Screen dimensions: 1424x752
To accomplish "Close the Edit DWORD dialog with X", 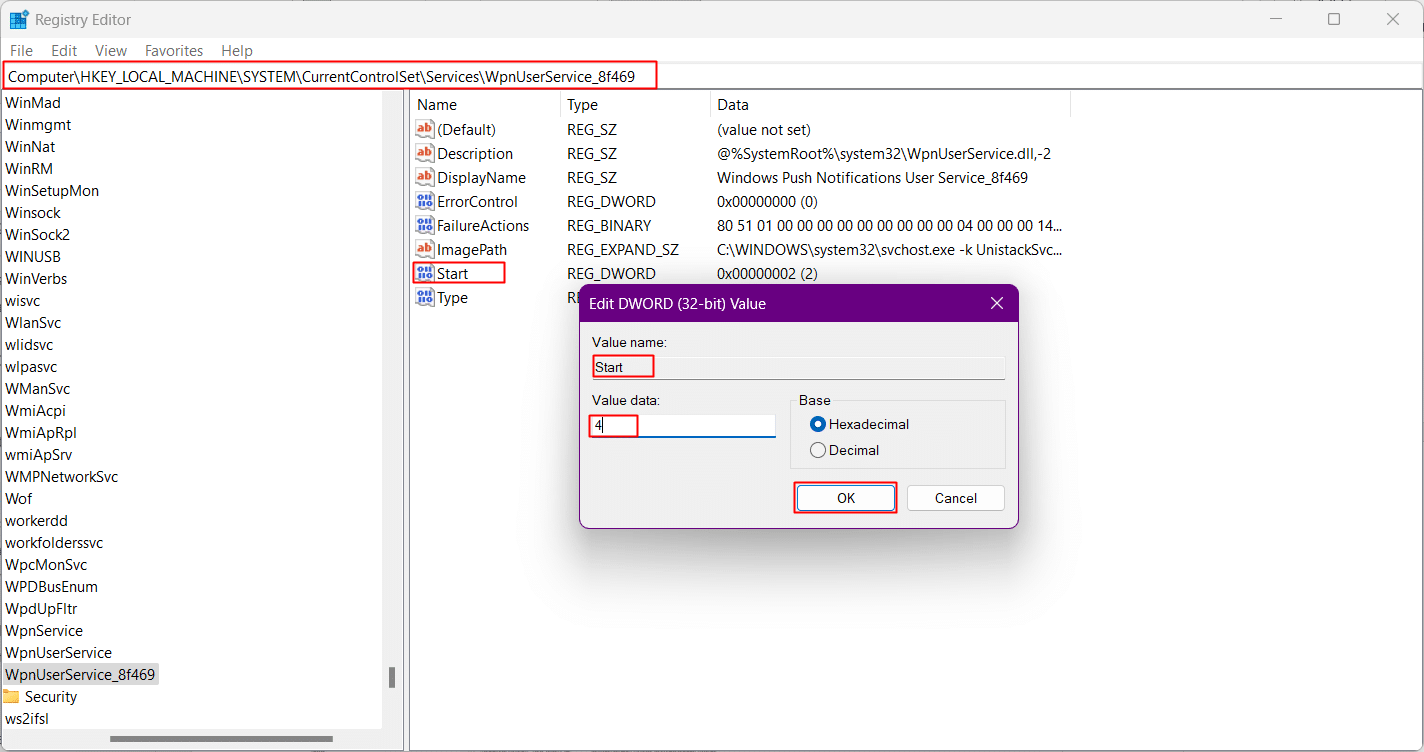I will click(996, 303).
